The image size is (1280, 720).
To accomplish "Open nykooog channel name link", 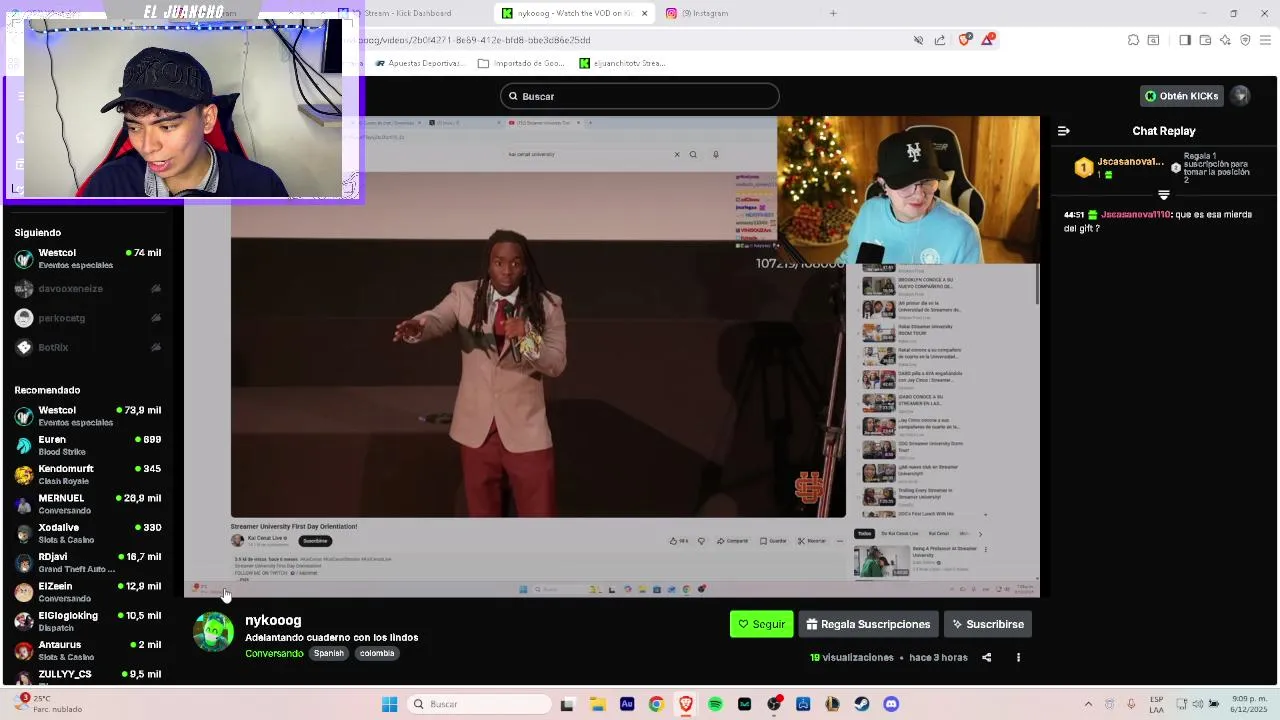I will tap(273, 620).
